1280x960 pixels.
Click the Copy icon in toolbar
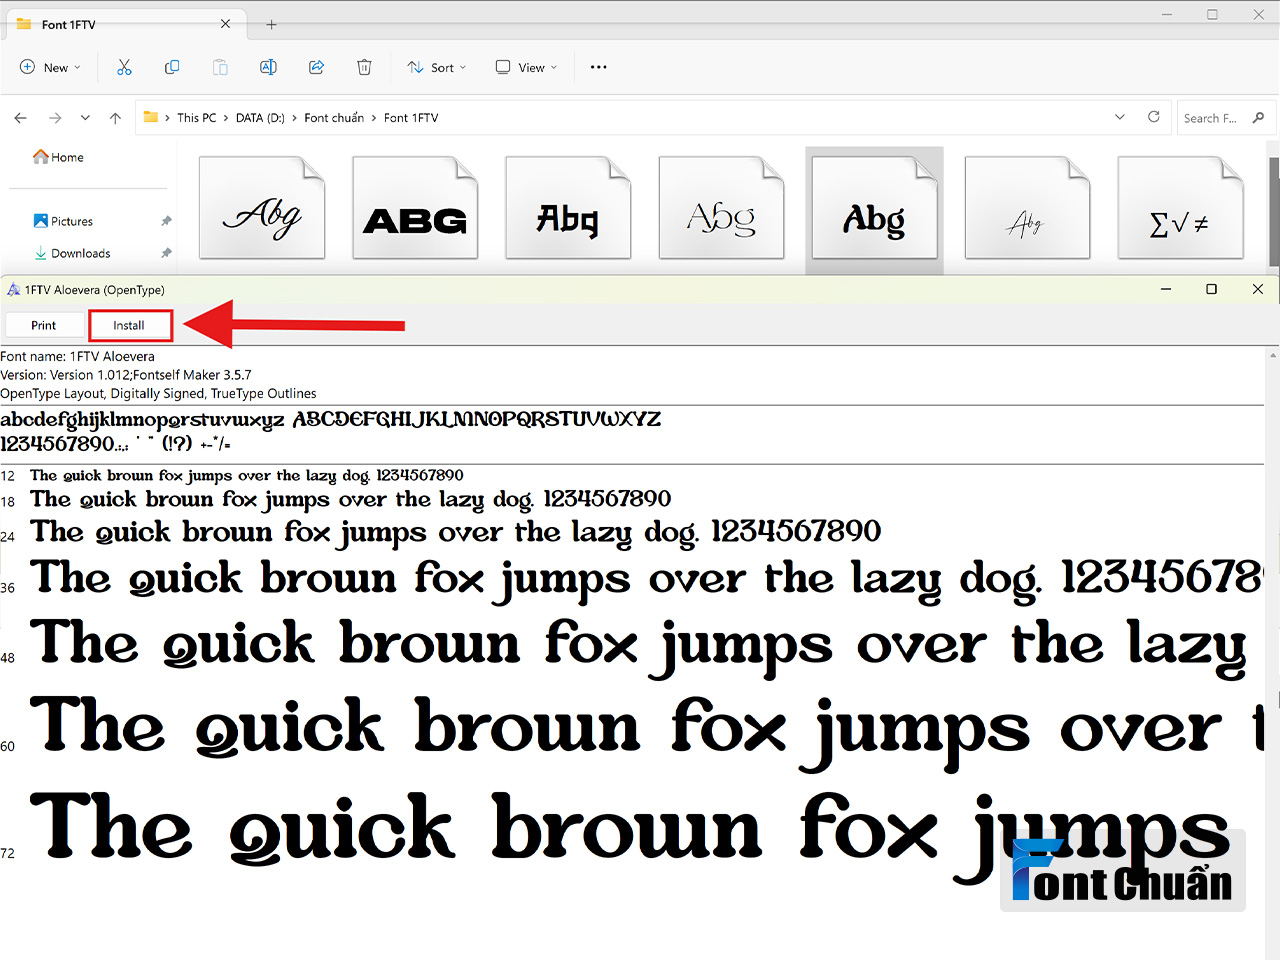(172, 67)
